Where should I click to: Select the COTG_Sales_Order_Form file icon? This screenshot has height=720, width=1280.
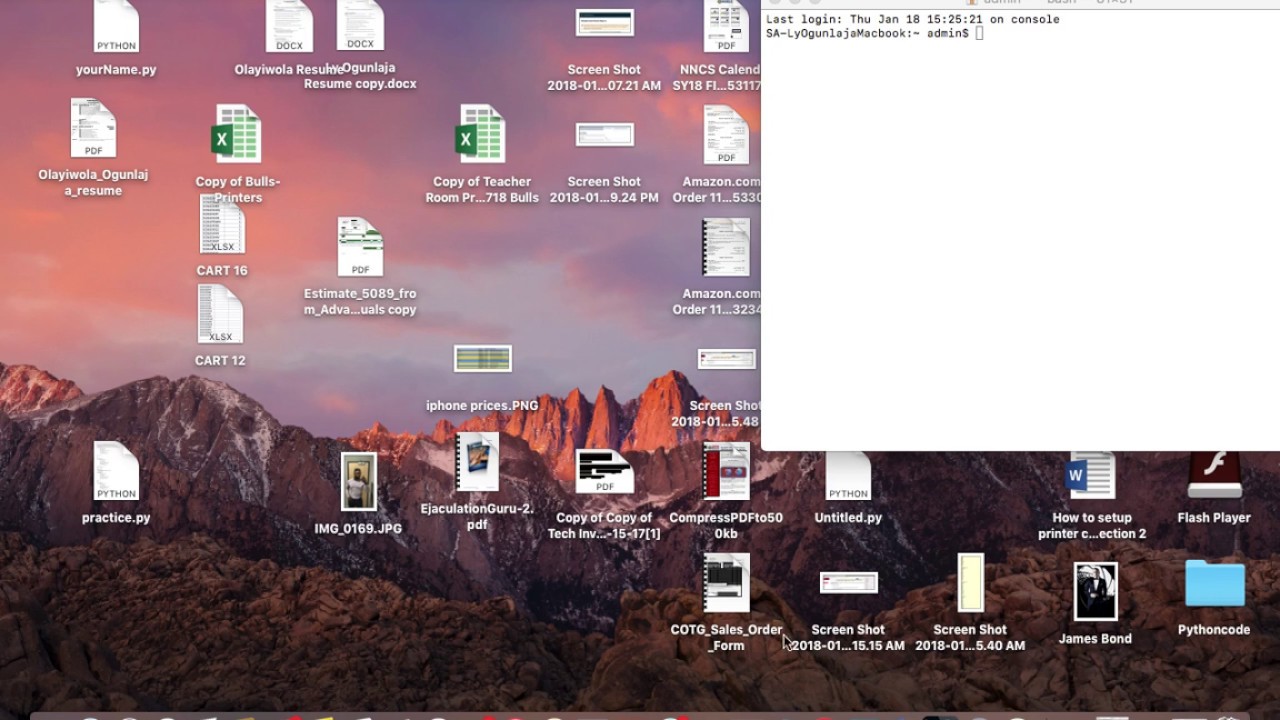pyautogui.click(x=726, y=583)
